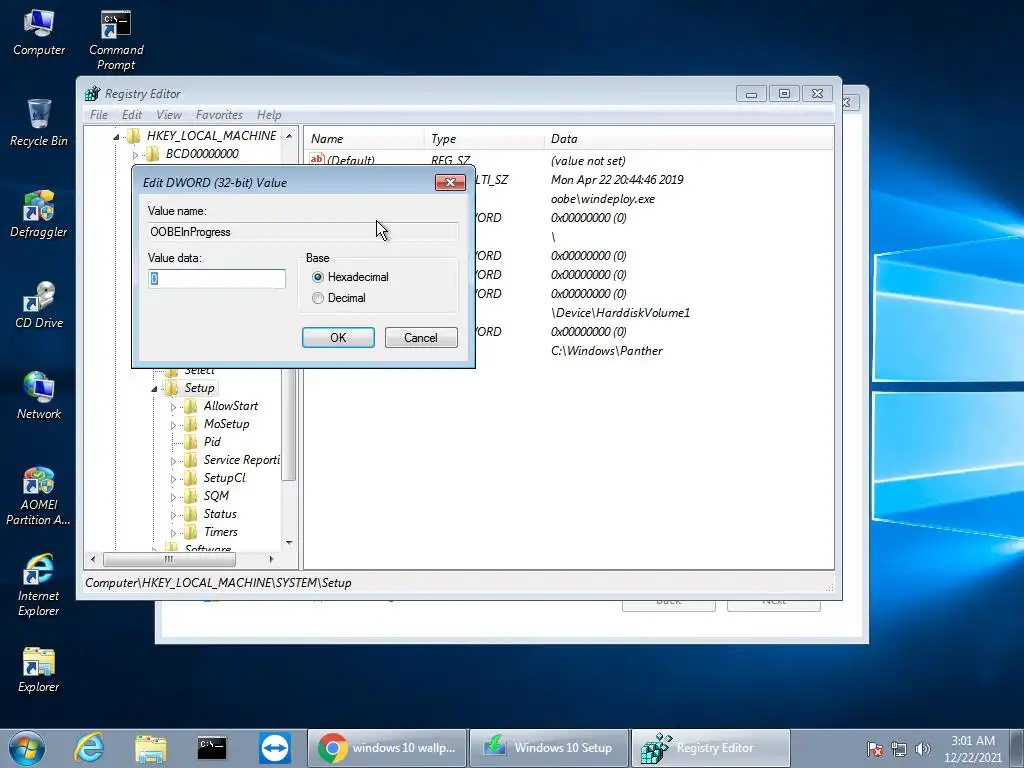This screenshot has height=768, width=1024.
Task: Open the Help menu
Action: coord(269,115)
